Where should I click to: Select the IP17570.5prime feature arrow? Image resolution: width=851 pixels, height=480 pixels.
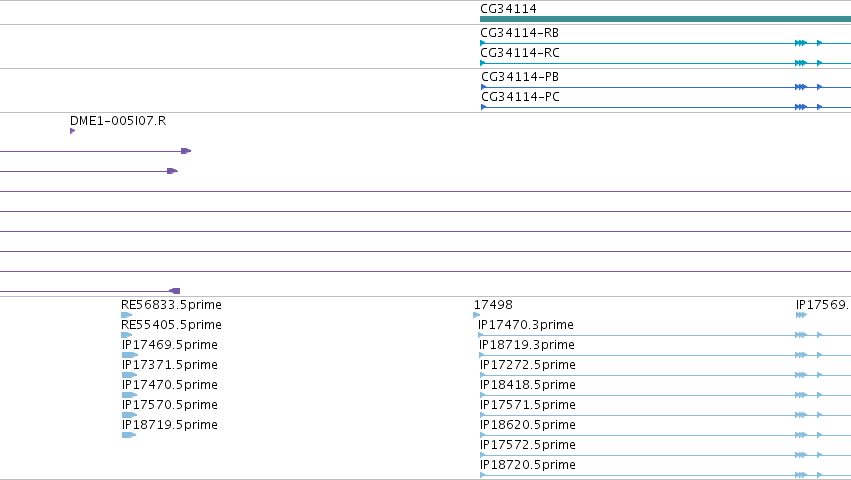(129, 415)
